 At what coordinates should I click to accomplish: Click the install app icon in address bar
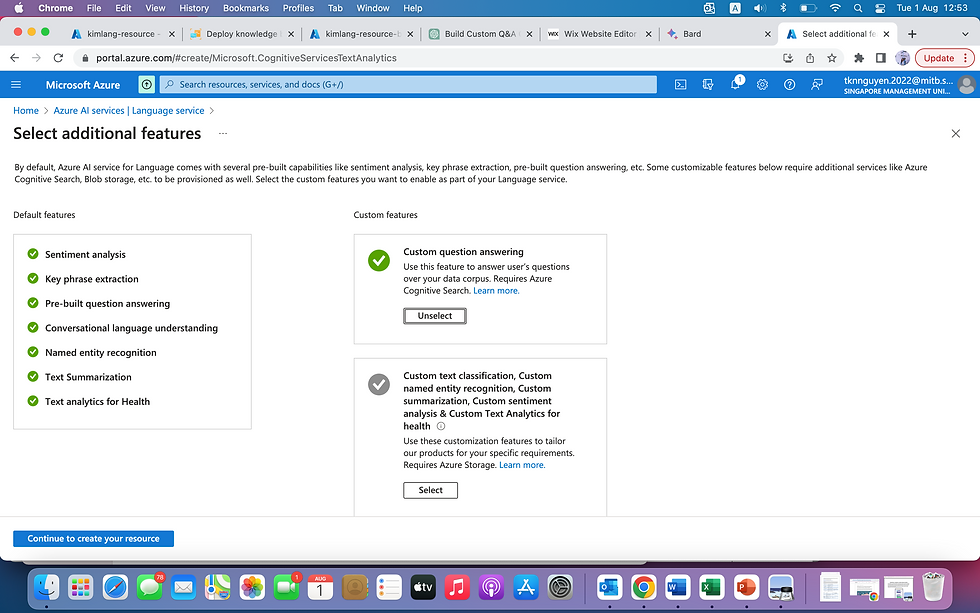(788, 58)
